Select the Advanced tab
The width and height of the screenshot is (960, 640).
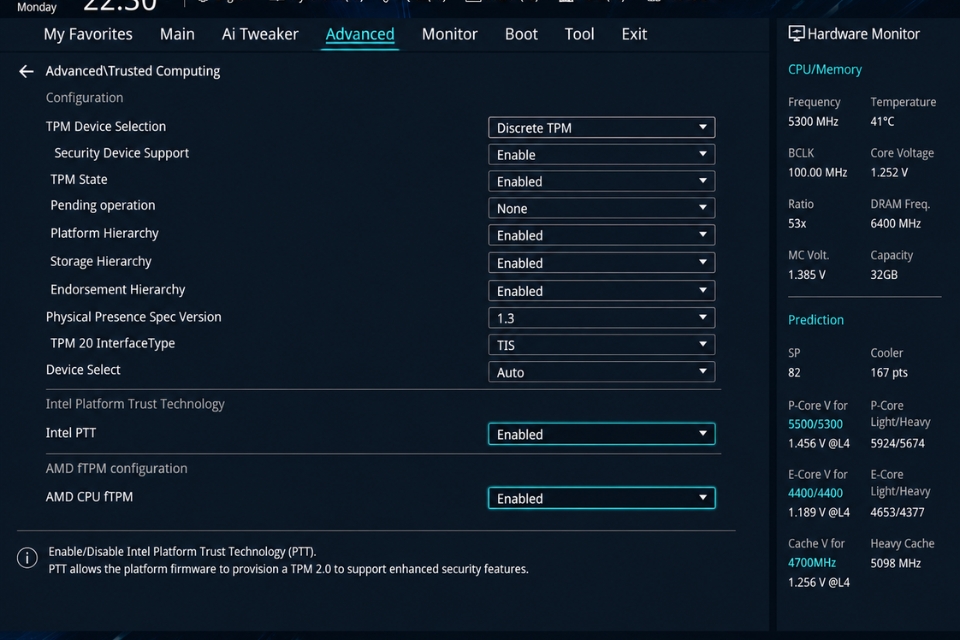[x=360, y=34]
